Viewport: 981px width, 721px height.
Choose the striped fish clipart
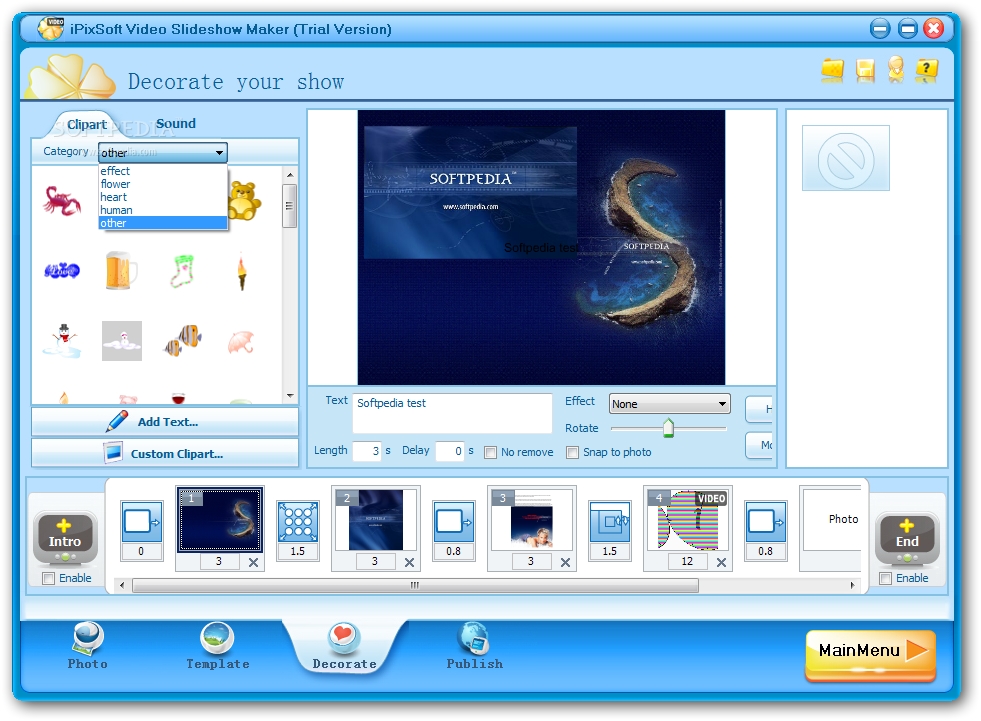(x=183, y=340)
